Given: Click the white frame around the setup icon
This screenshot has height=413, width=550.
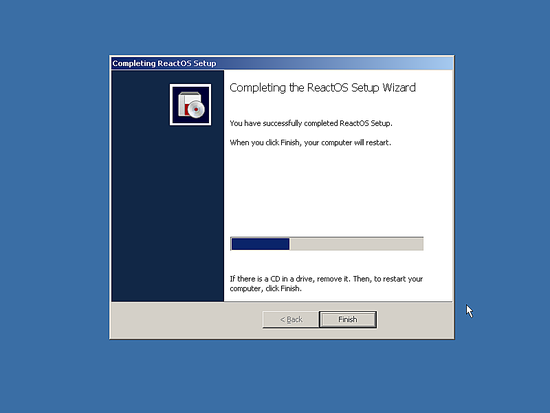Looking at the screenshot, I should [190, 85].
